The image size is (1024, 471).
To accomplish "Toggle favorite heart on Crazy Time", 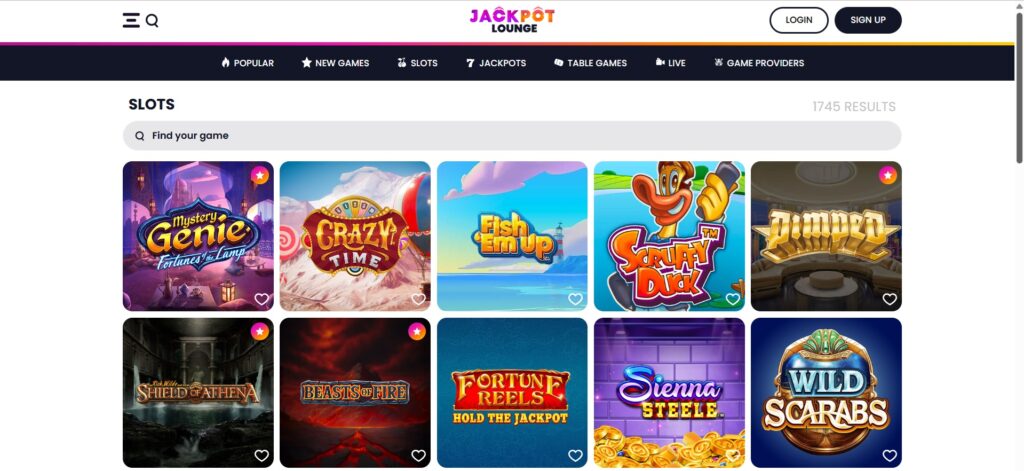I will pyautogui.click(x=418, y=299).
